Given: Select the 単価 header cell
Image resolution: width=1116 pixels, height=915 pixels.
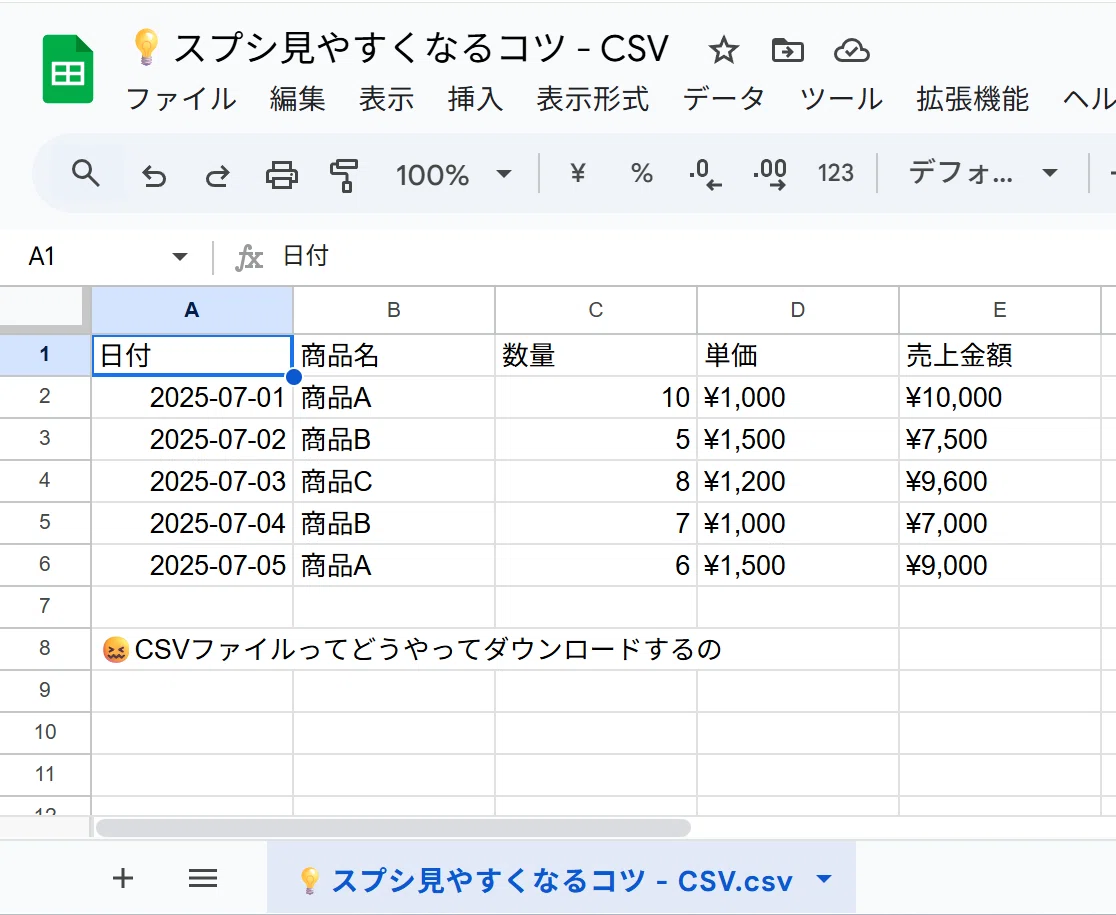Looking at the screenshot, I should point(798,355).
